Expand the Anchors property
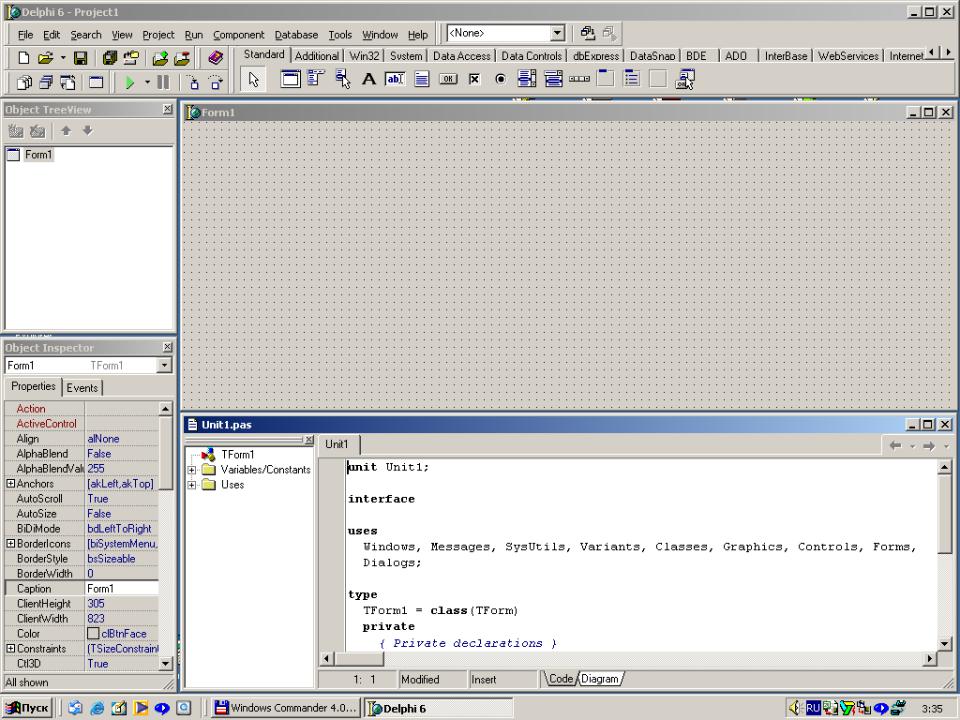 10,484
